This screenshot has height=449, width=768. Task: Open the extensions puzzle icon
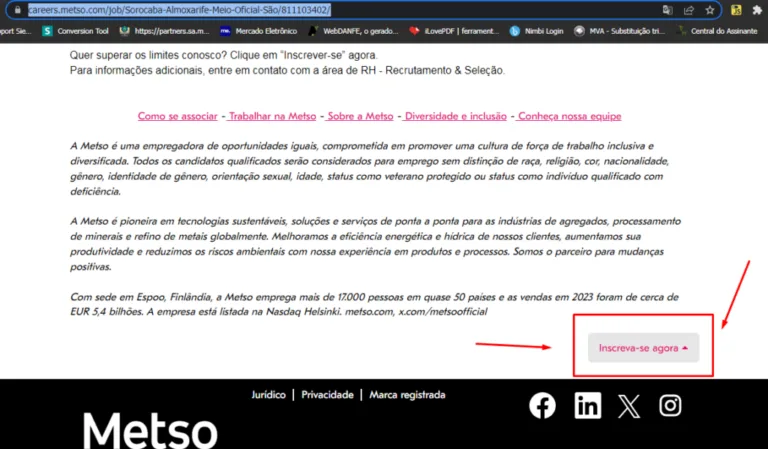pos(757,10)
